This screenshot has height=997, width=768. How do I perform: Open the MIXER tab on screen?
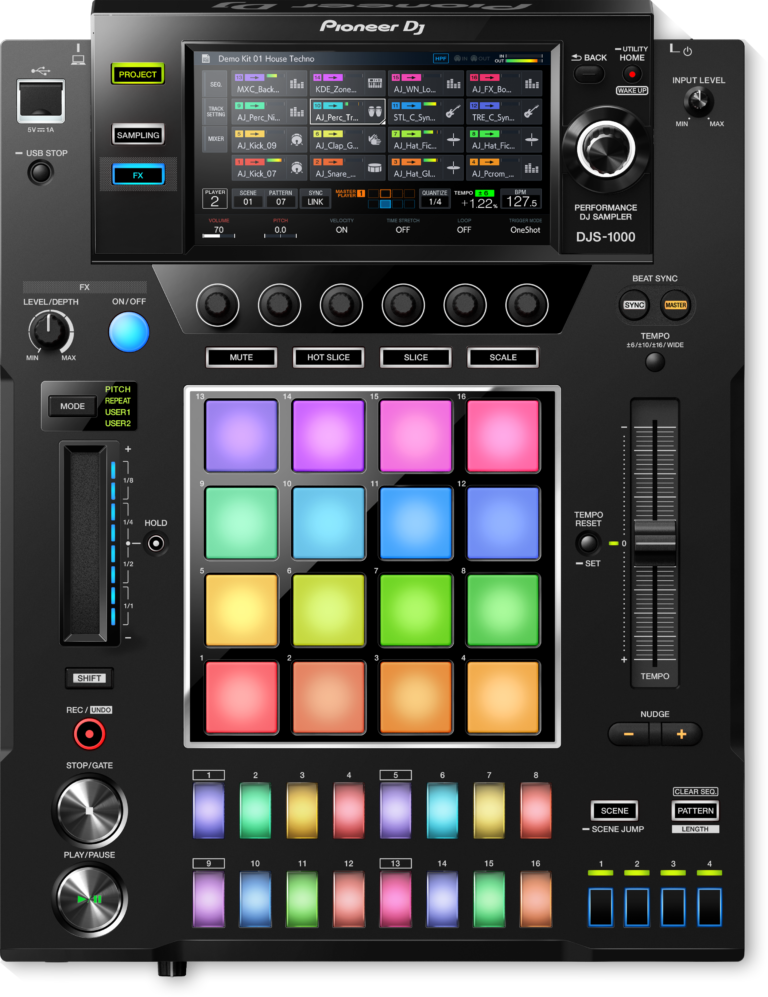coord(216,139)
